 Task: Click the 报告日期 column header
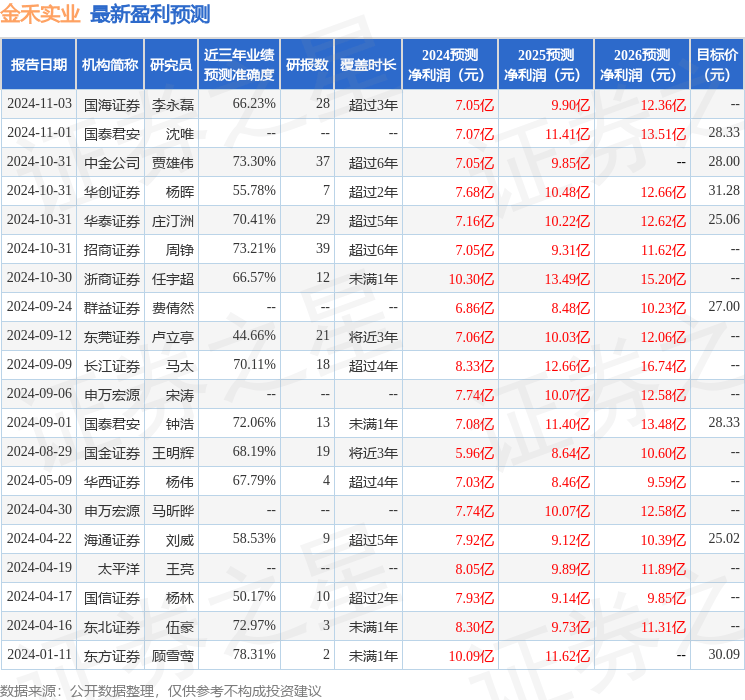click(38, 65)
